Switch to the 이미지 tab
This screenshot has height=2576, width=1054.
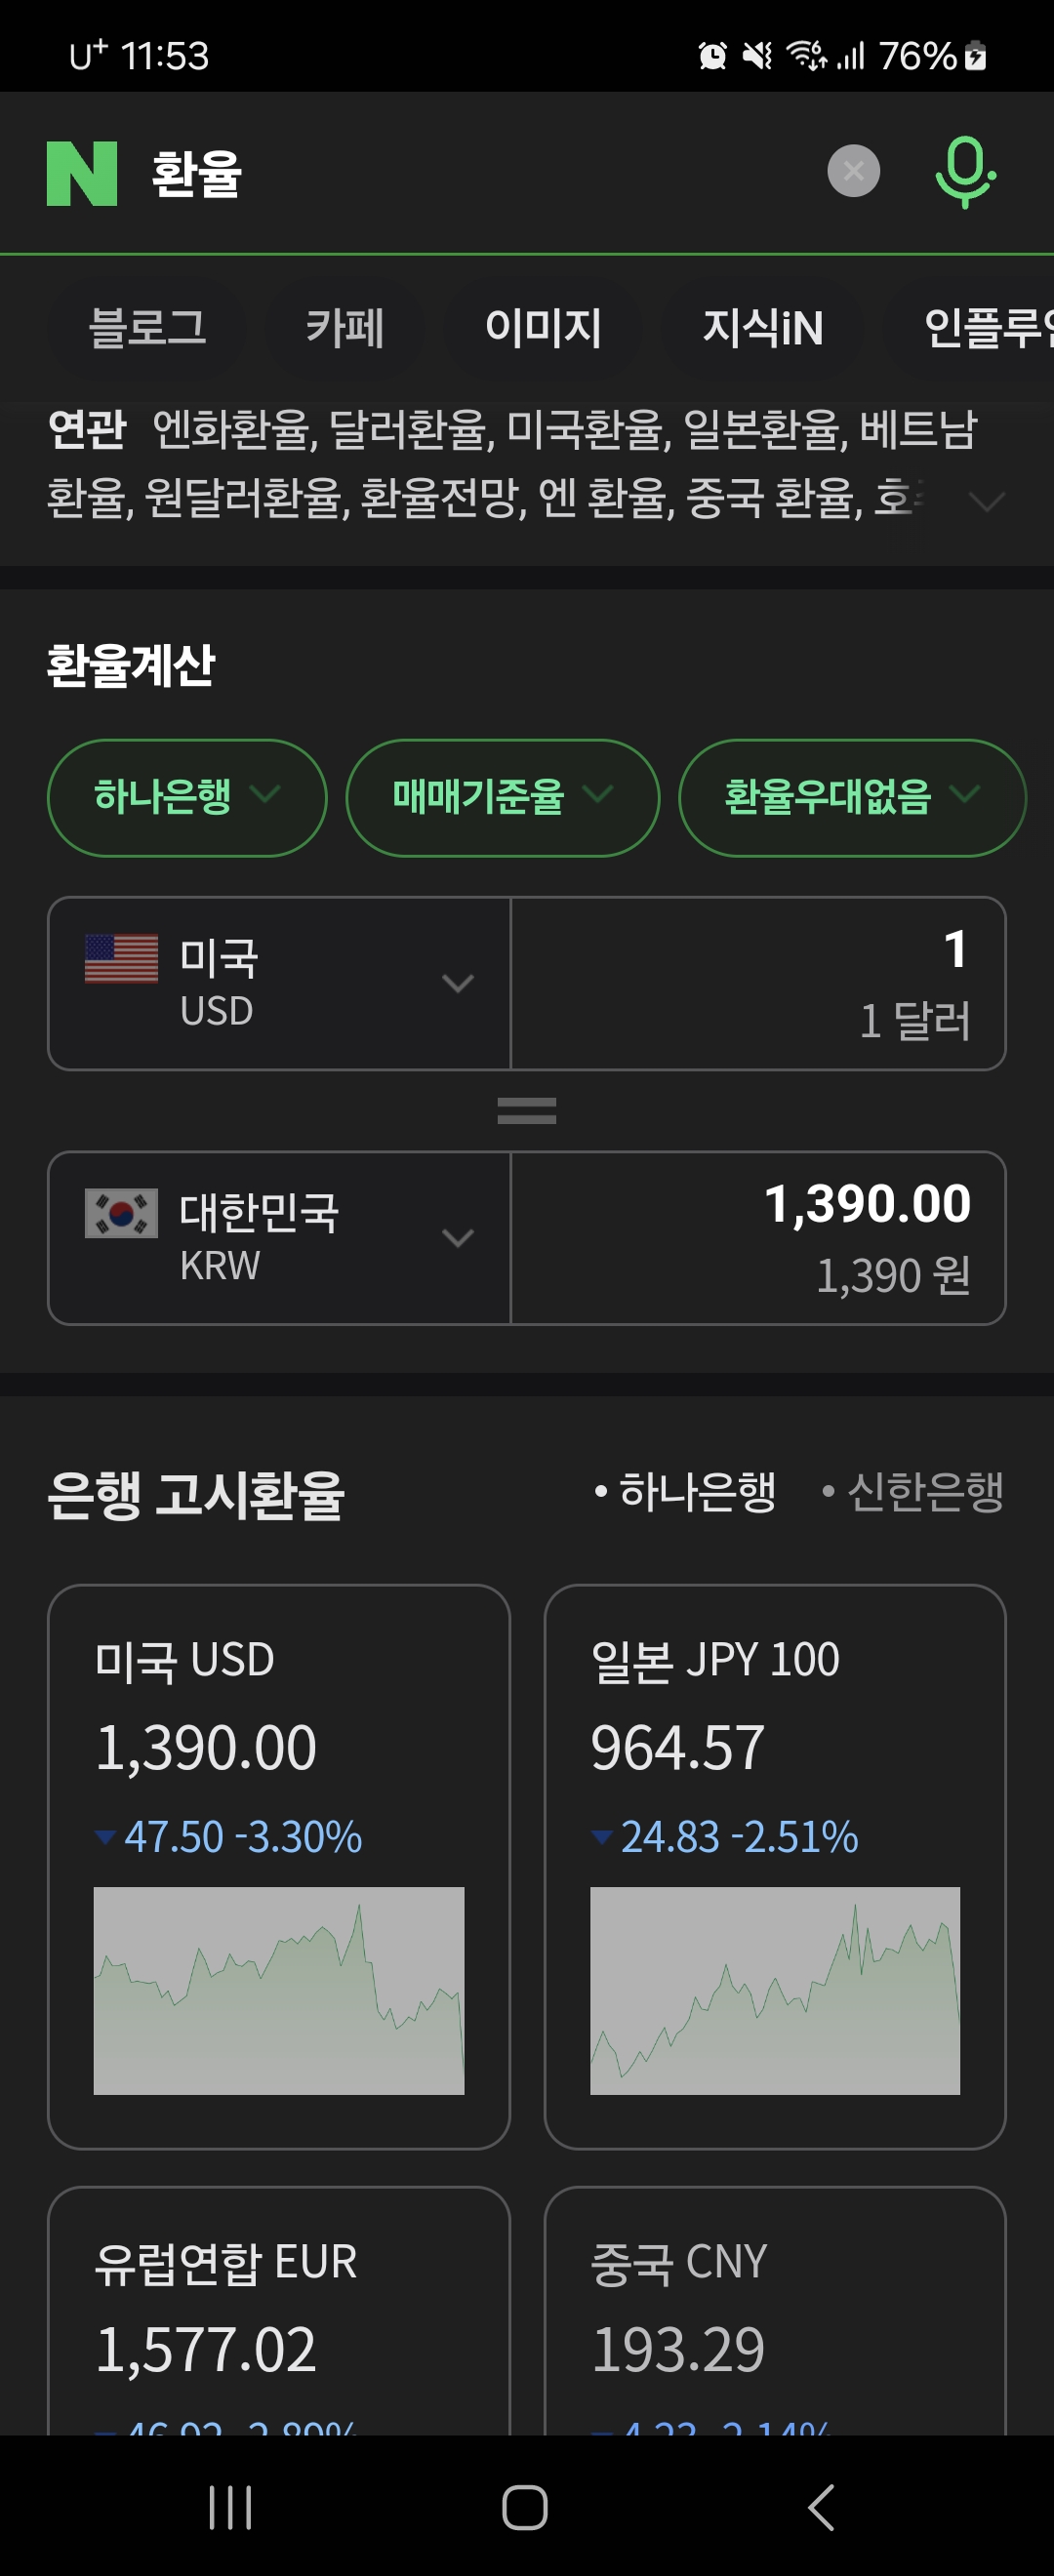click(543, 328)
